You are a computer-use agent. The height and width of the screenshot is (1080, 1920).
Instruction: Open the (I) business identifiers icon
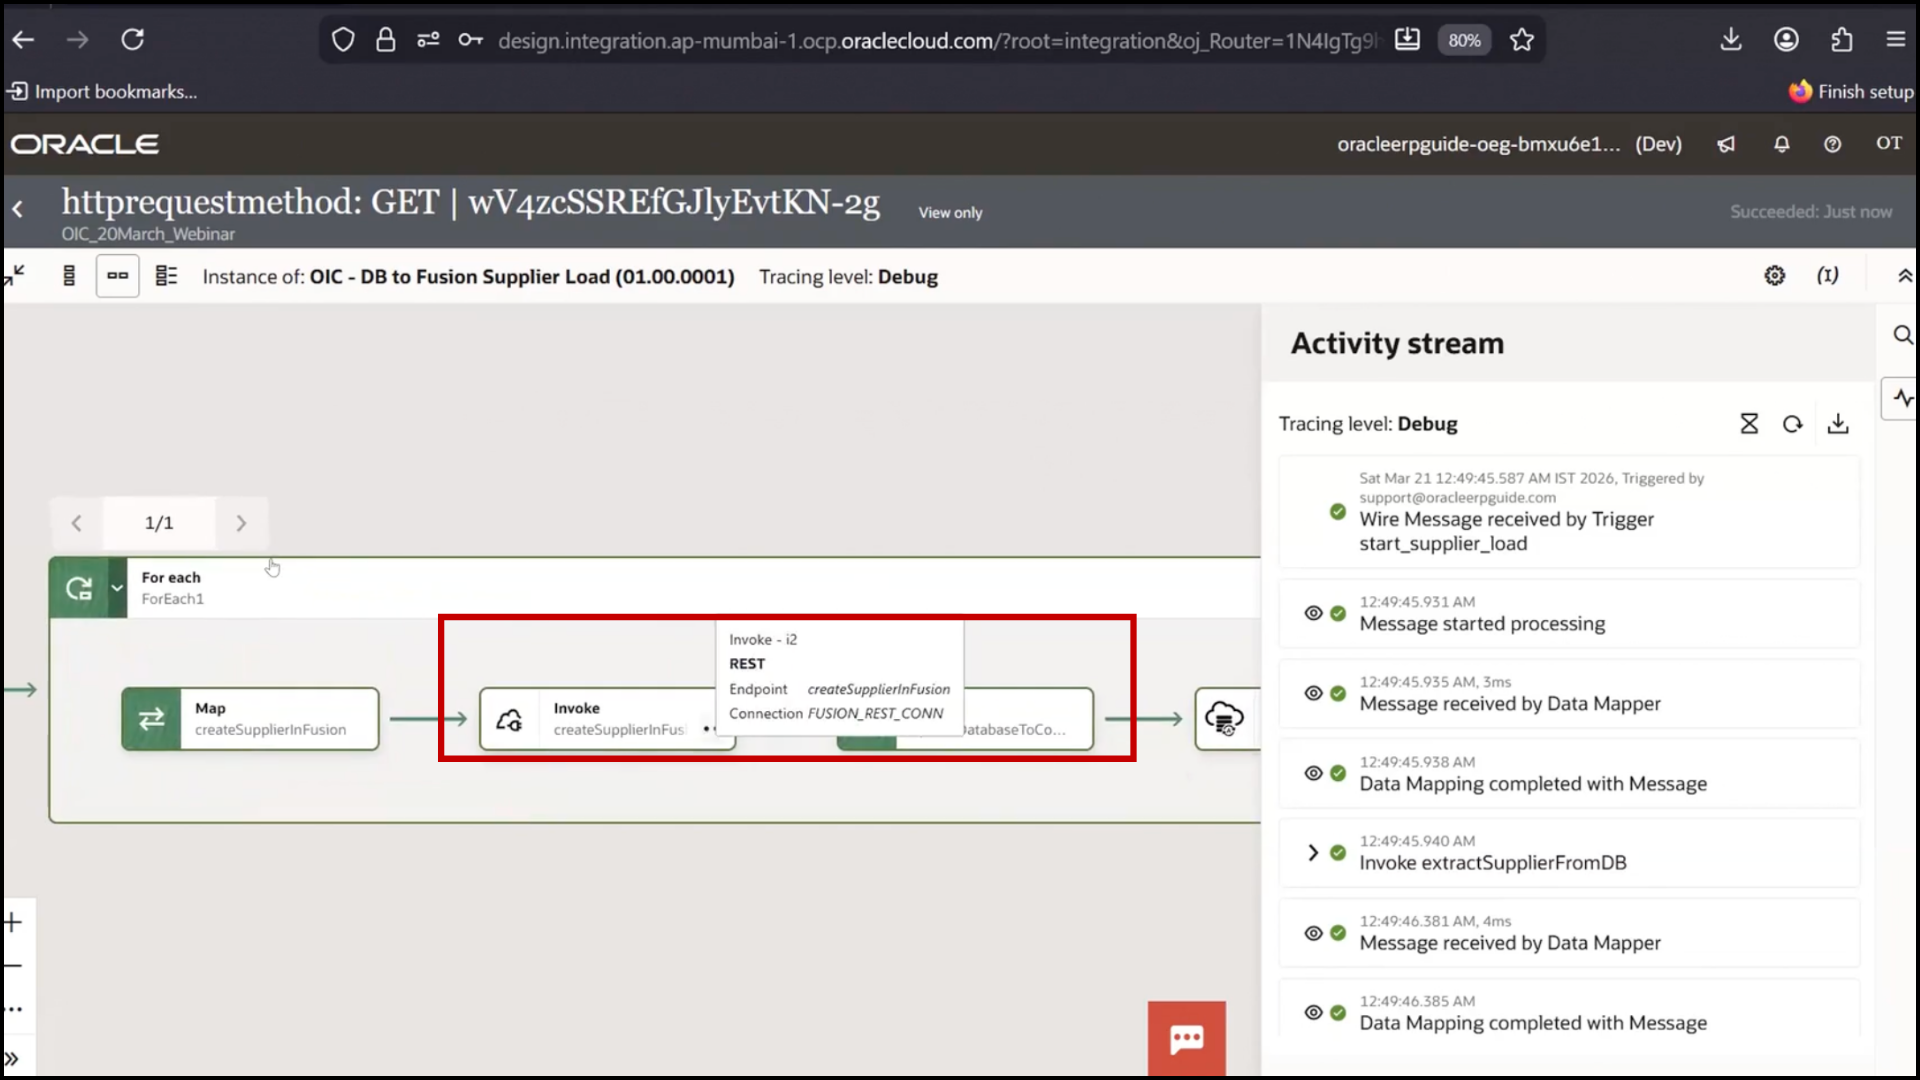1827,276
